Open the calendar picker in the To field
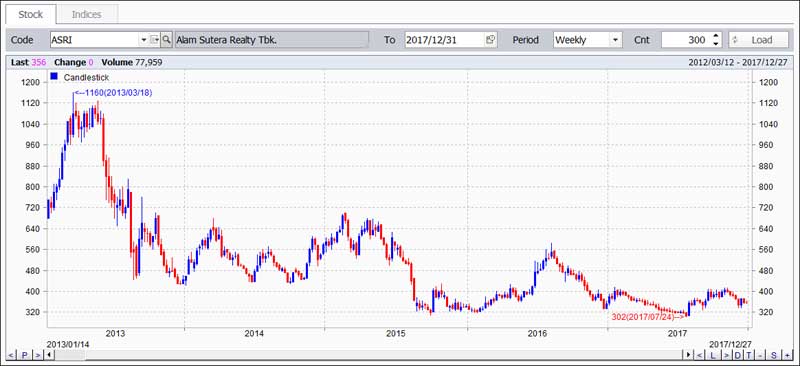The height and width of the screenshot is (366, 800). (490, 40)
